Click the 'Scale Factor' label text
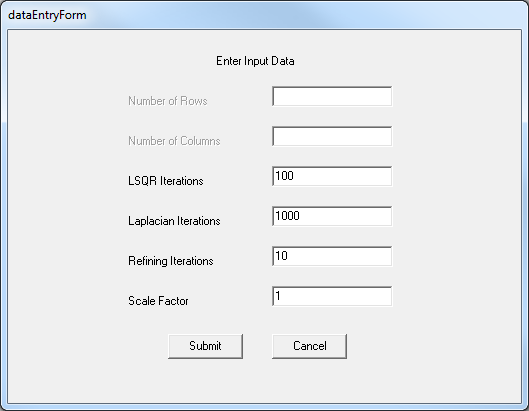 pos(158,301)
